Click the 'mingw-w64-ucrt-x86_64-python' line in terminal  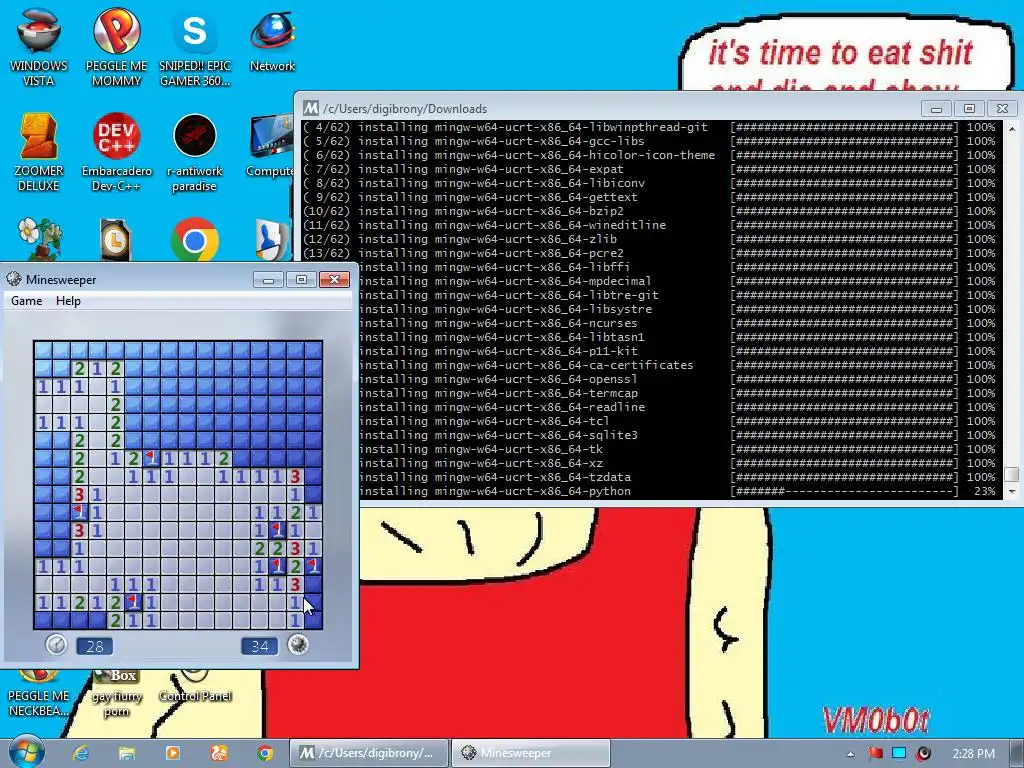(x=533, y=491)
